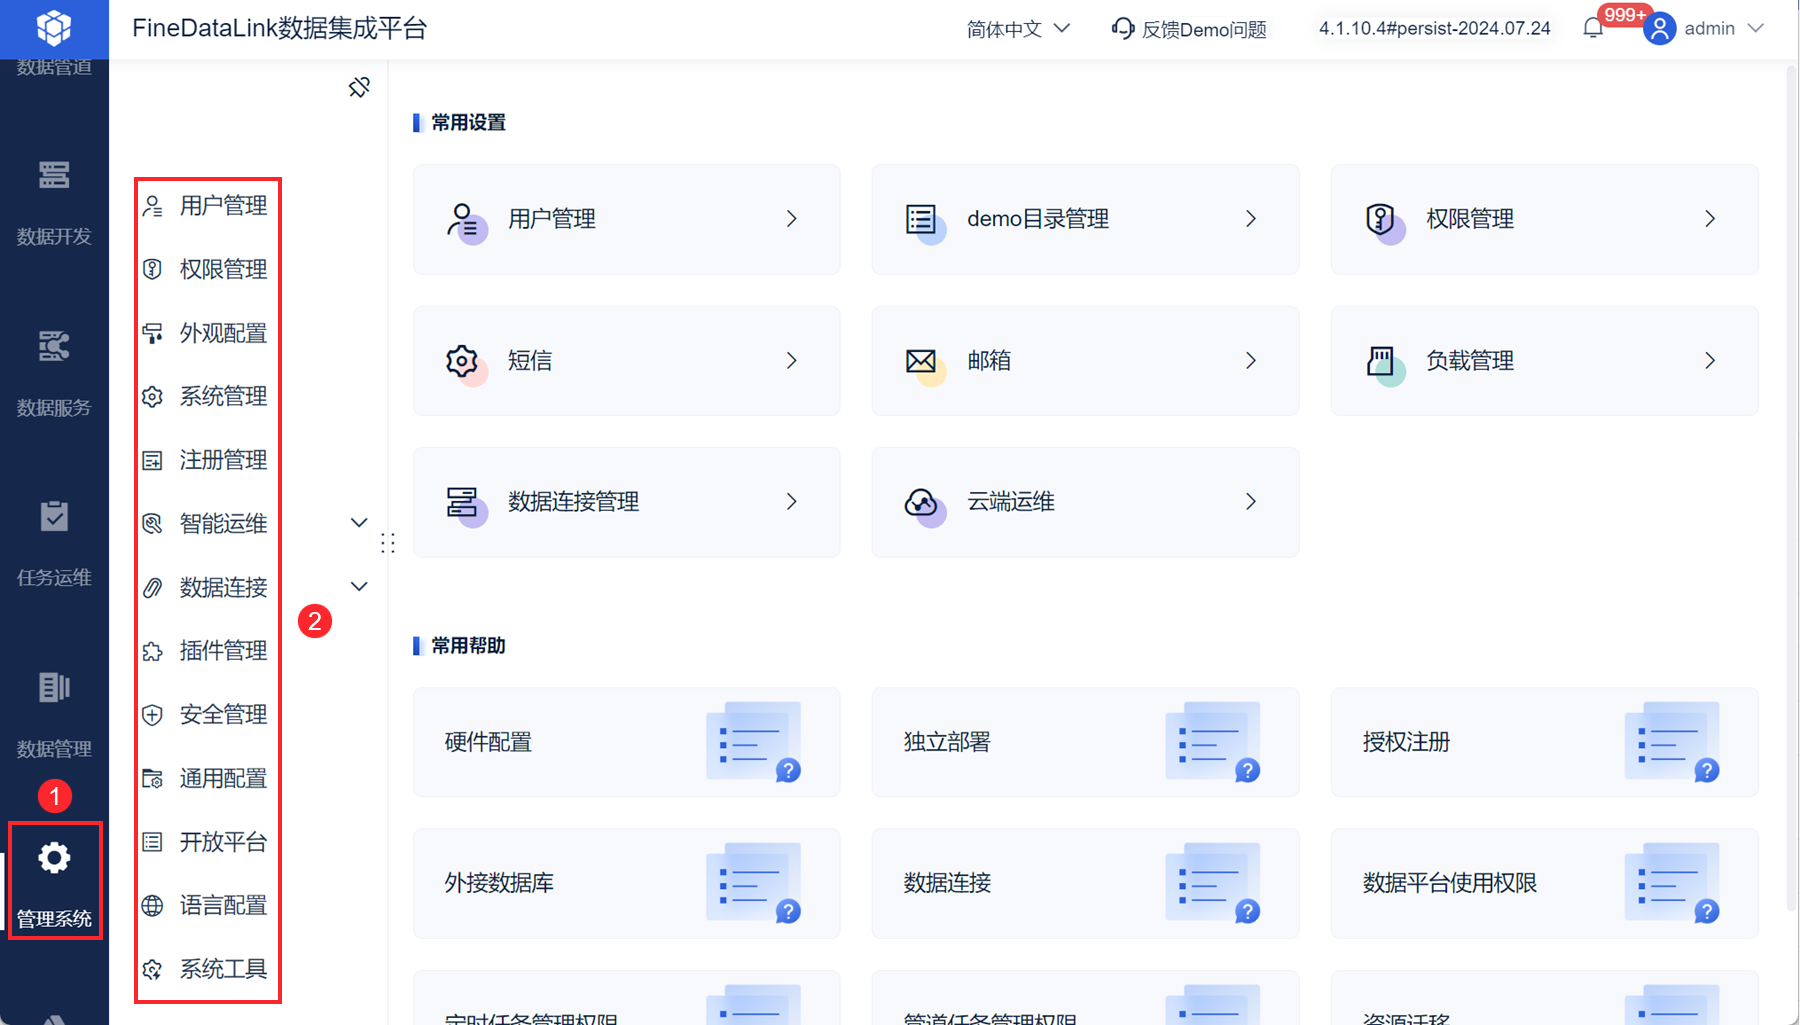This screenshot has height=1025, width=1800.
Task: Click the 外观配置 paint roller icon
Action: [x=152, y=333]
